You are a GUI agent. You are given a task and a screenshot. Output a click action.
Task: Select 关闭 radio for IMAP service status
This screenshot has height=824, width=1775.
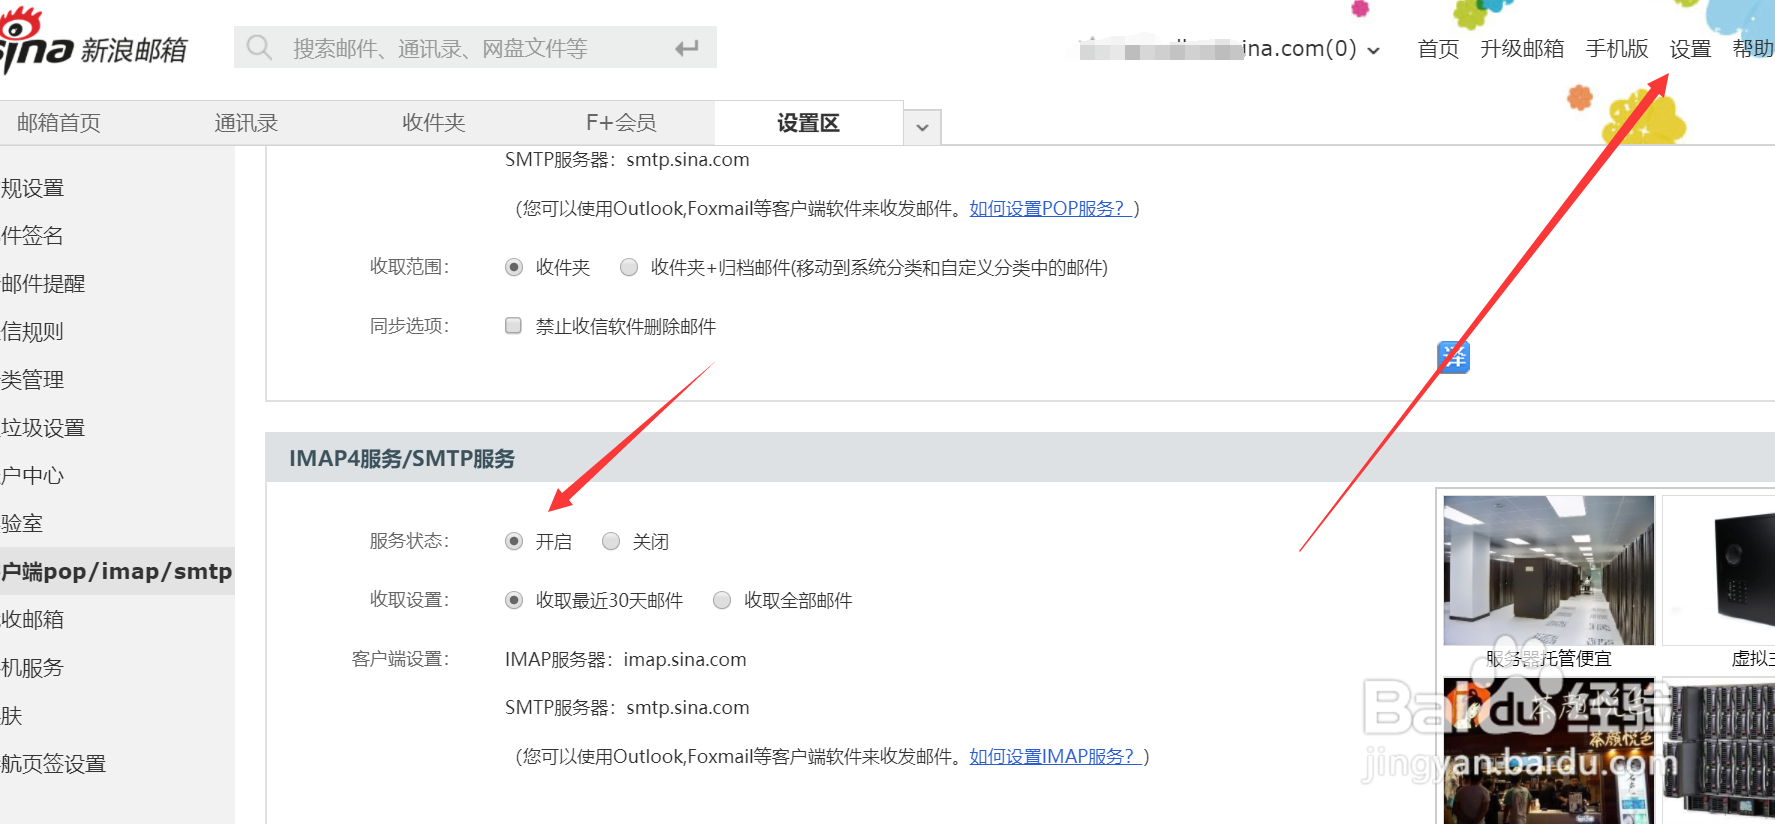(611, 541)
